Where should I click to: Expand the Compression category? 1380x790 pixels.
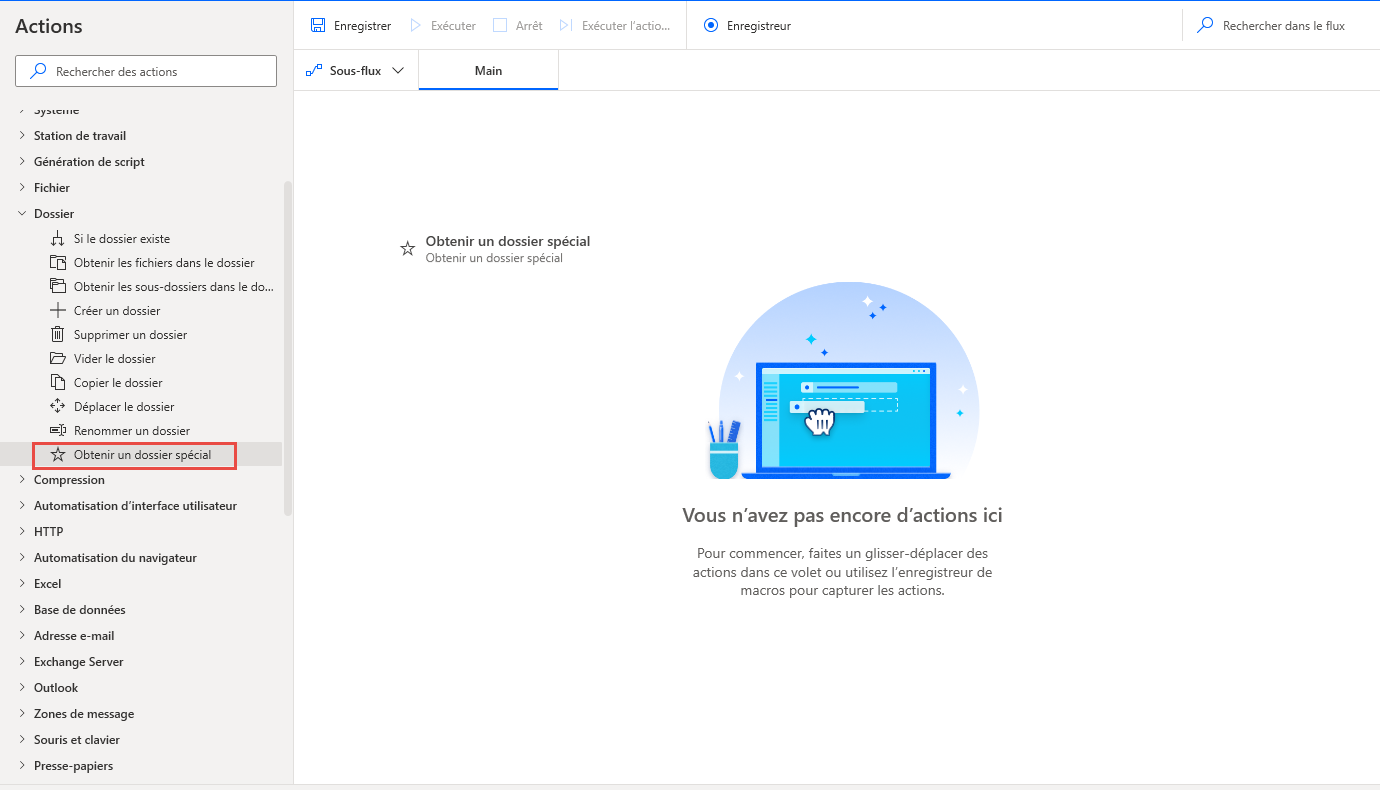click(x=22, y=480)
